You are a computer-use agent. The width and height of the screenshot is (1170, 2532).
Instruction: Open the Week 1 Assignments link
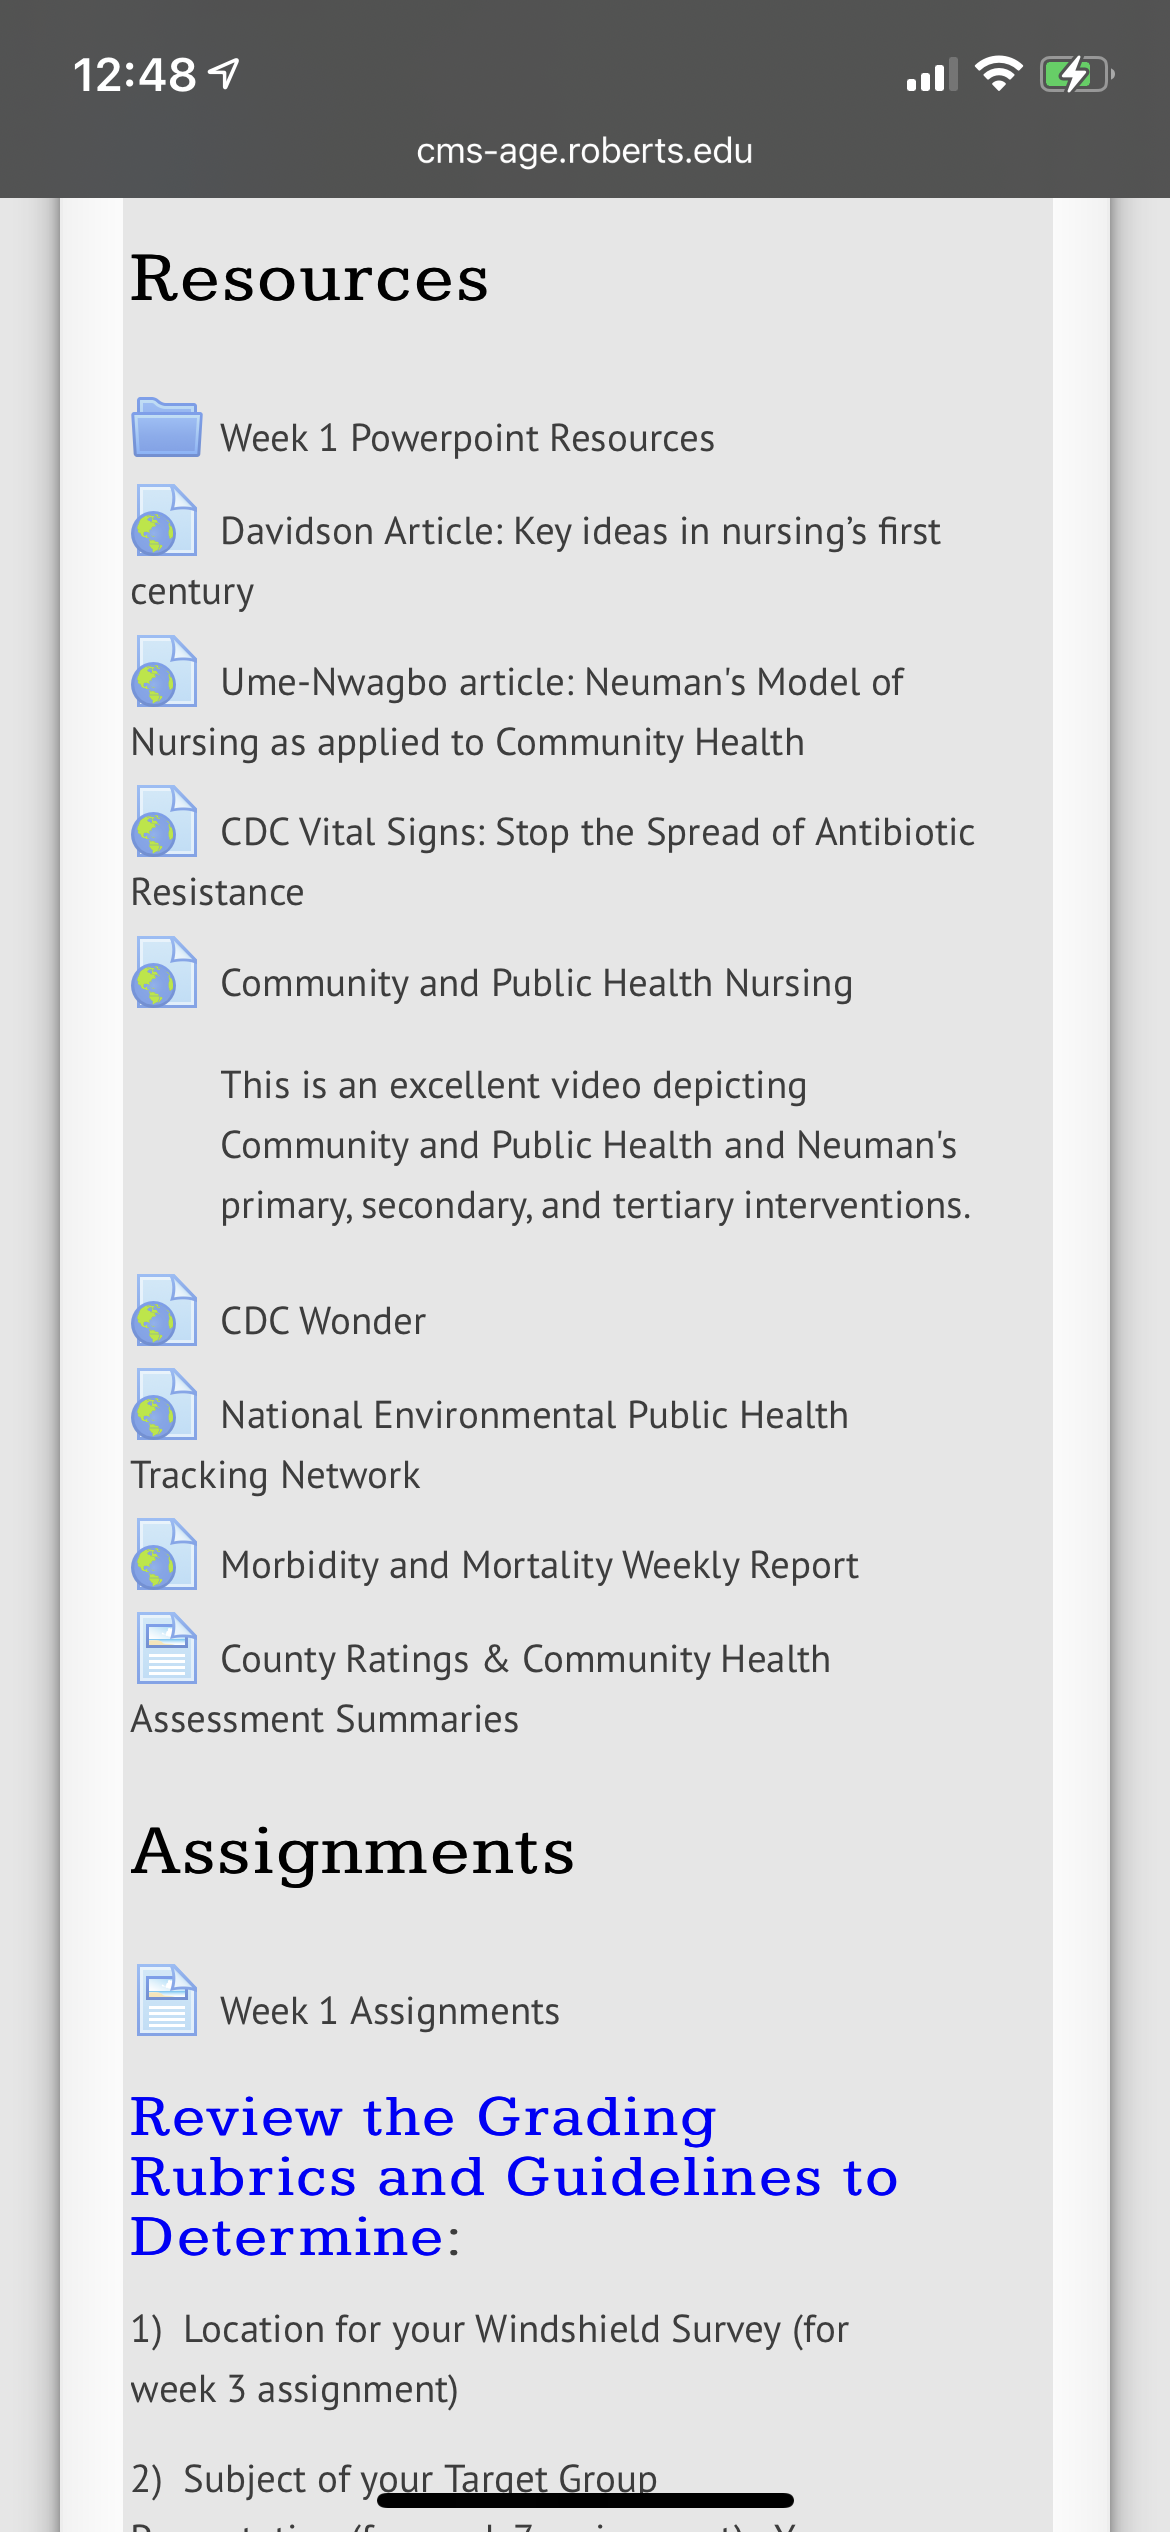[x=390, y=2011]
